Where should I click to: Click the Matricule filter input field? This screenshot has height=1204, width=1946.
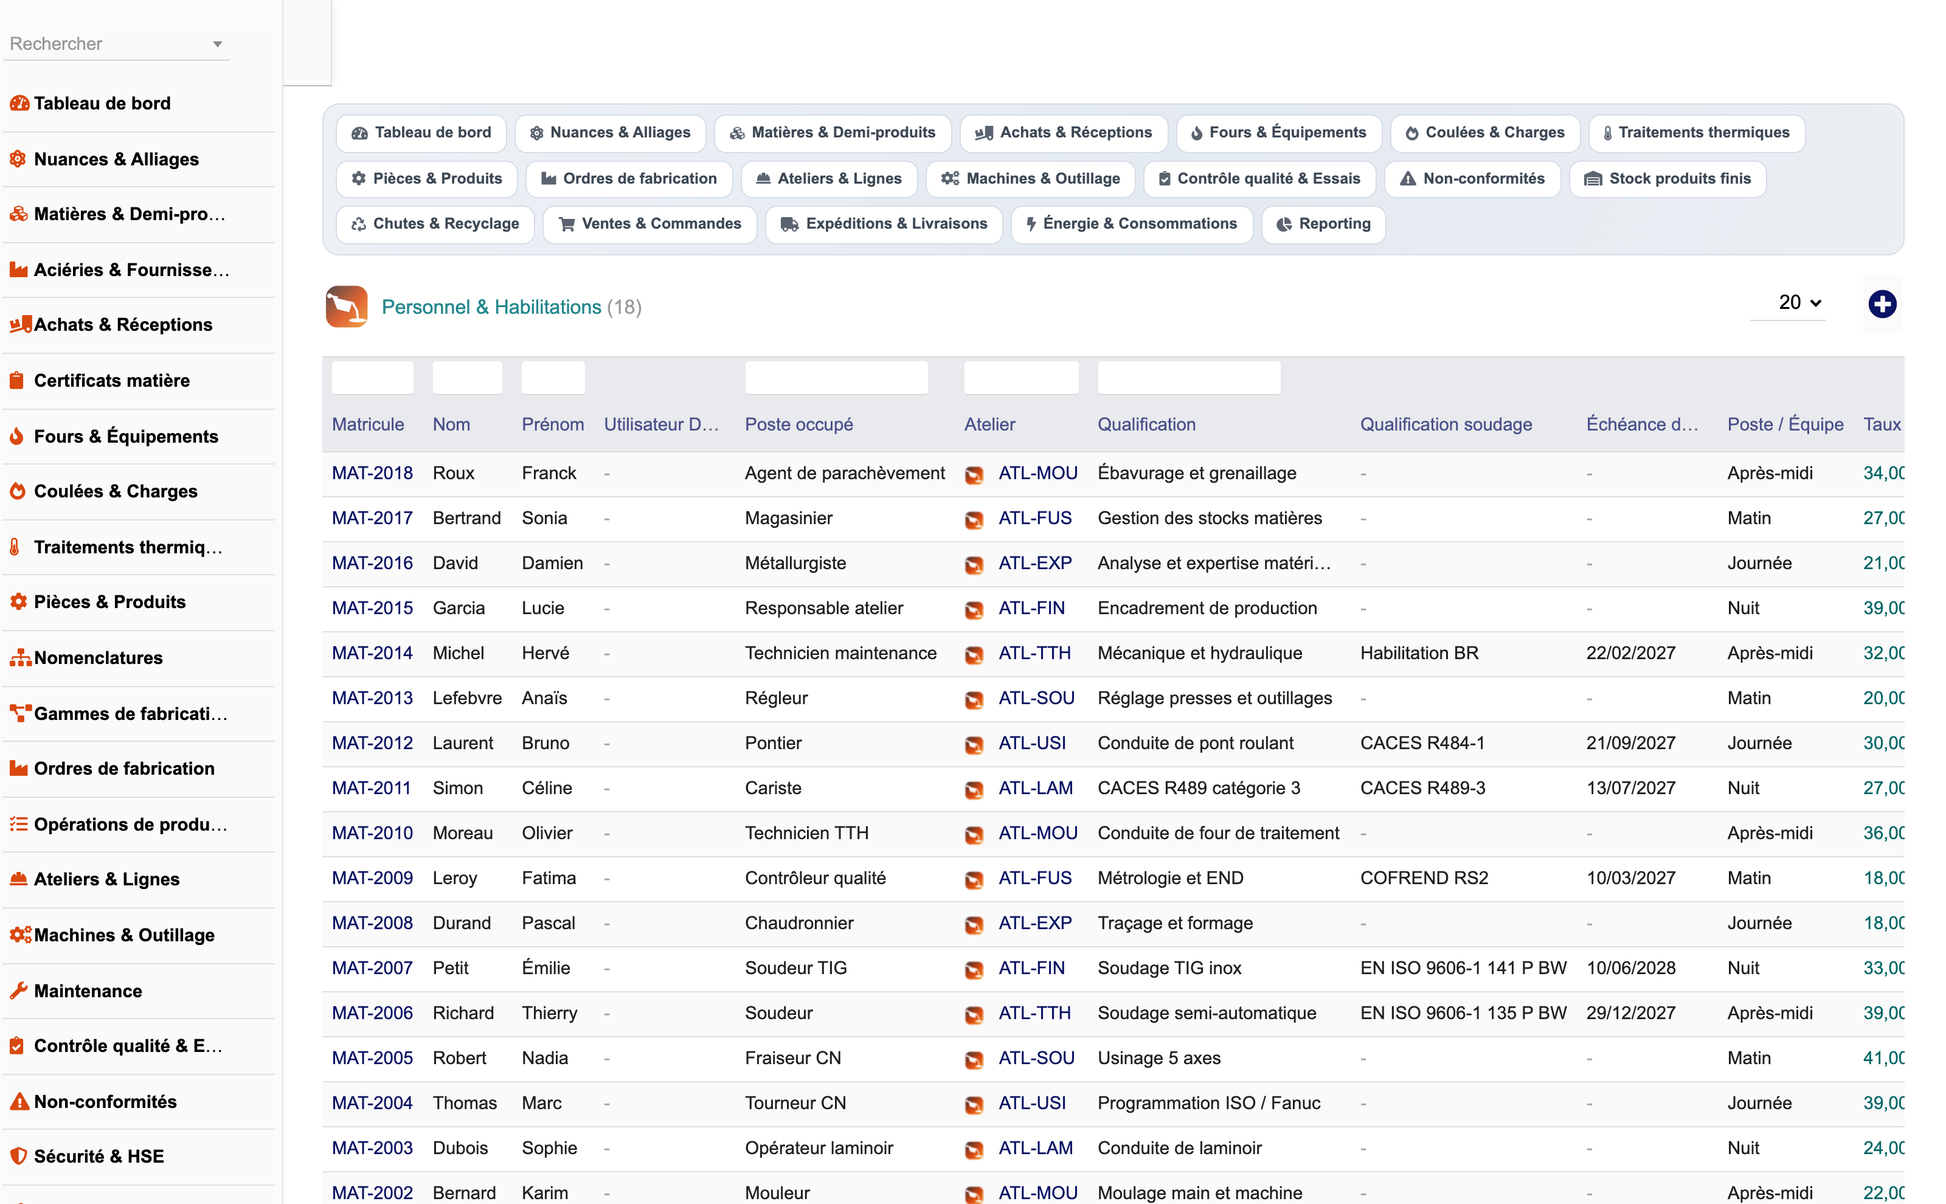(x=372, y=378)
